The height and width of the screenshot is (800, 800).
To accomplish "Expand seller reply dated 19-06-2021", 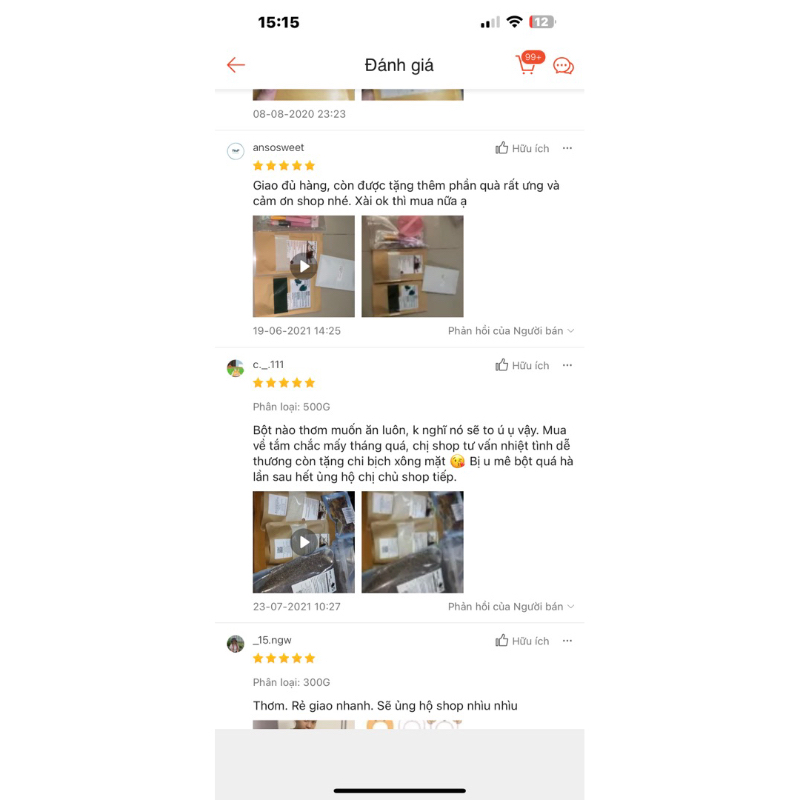I will (511, 331).
